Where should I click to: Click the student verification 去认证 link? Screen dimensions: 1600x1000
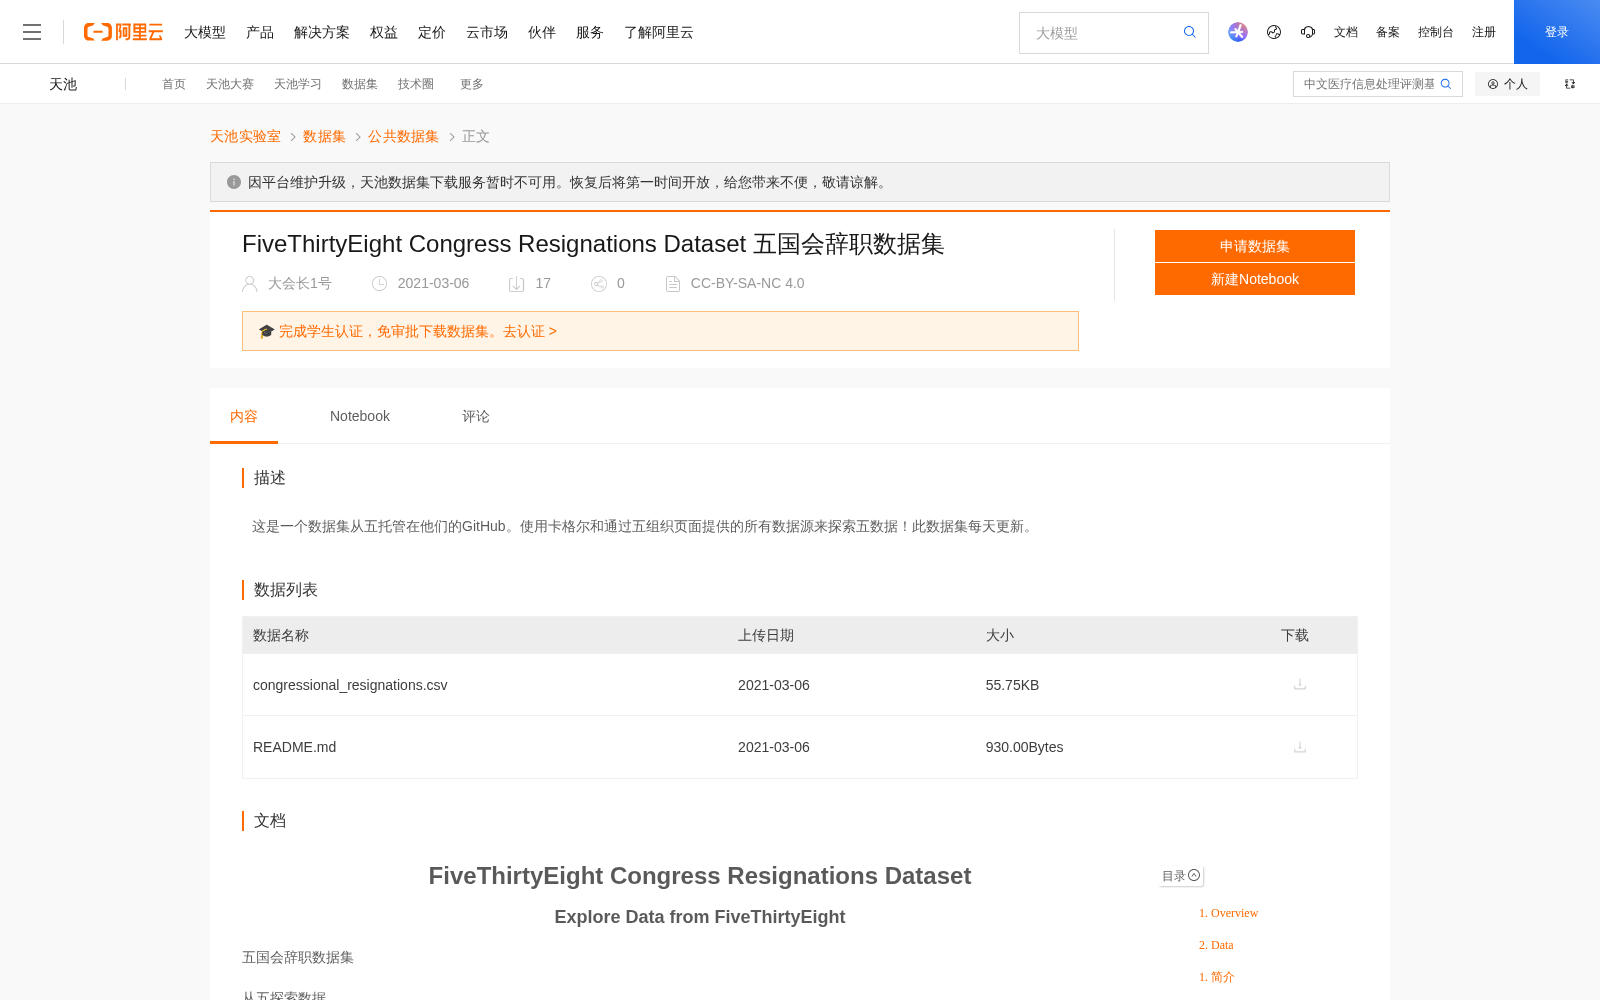click(x=530, y=331)
